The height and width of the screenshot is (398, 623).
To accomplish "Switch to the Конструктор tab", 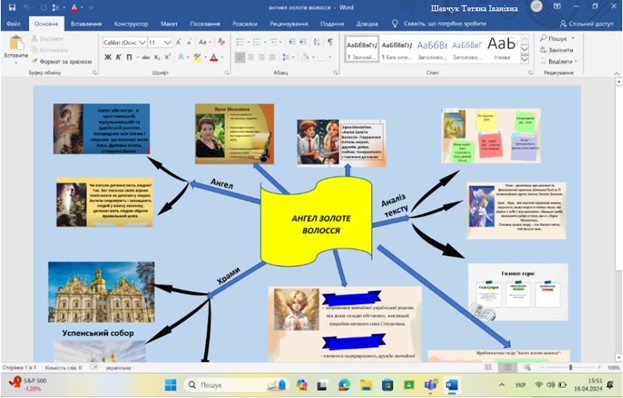I will (x=131, y=24).
